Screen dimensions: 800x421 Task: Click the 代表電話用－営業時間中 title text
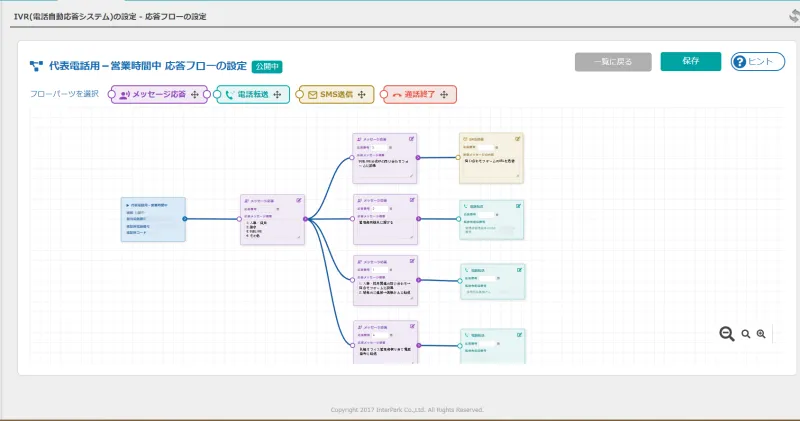point(148,66)
